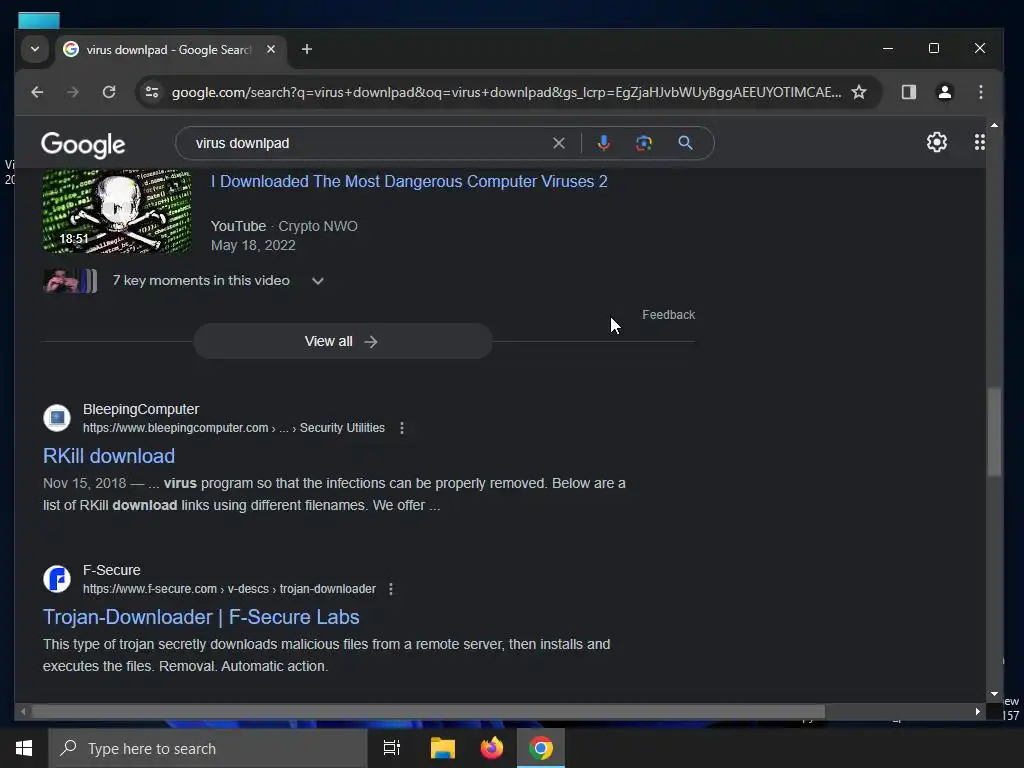
Task: Close the virus downlpad tab
Action: pos(271,49)
